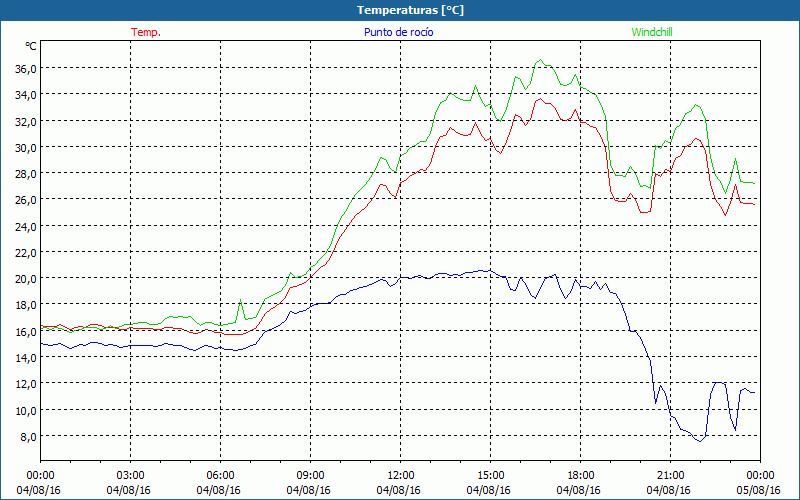Viewport: 800px width, 500px height.
Task: Click the 15:00 time axis label
Action: pos(490,476)
